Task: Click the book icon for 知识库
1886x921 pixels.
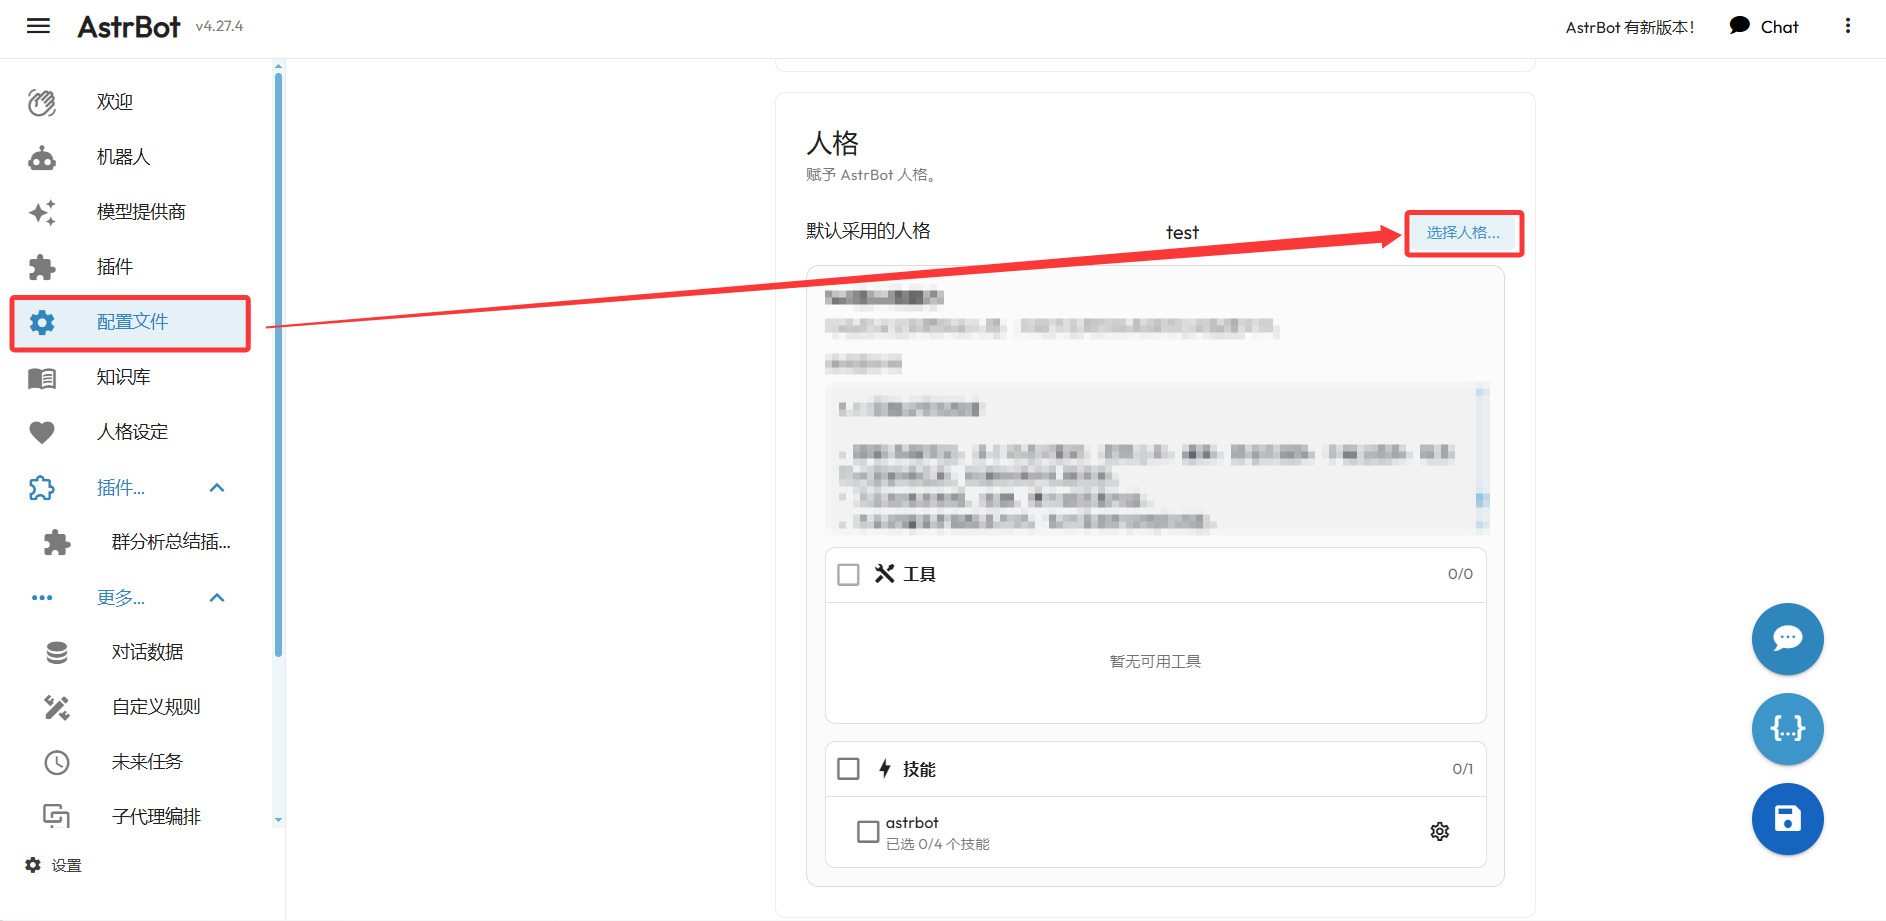Action: tap(42, 377)
